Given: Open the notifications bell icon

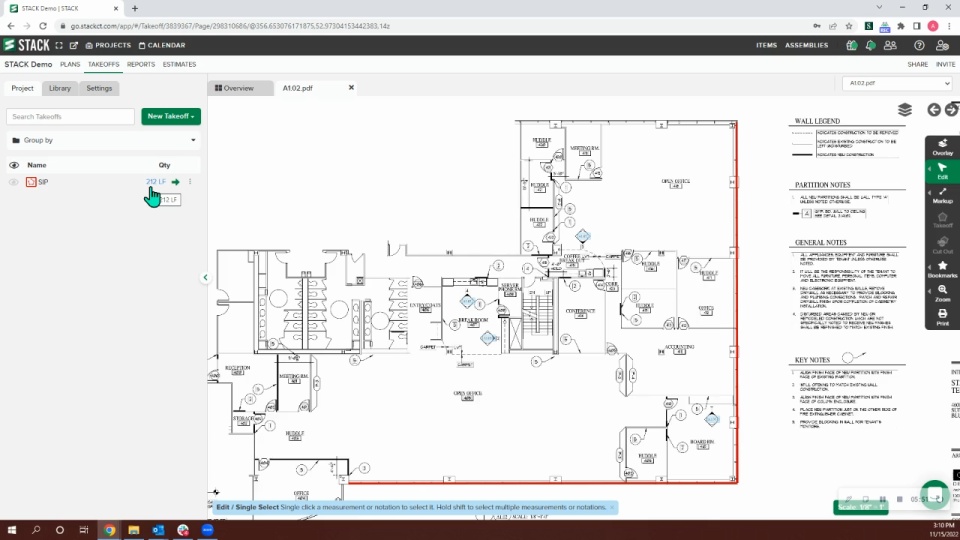Looking at the screenshot, I should tap(870, 45).
